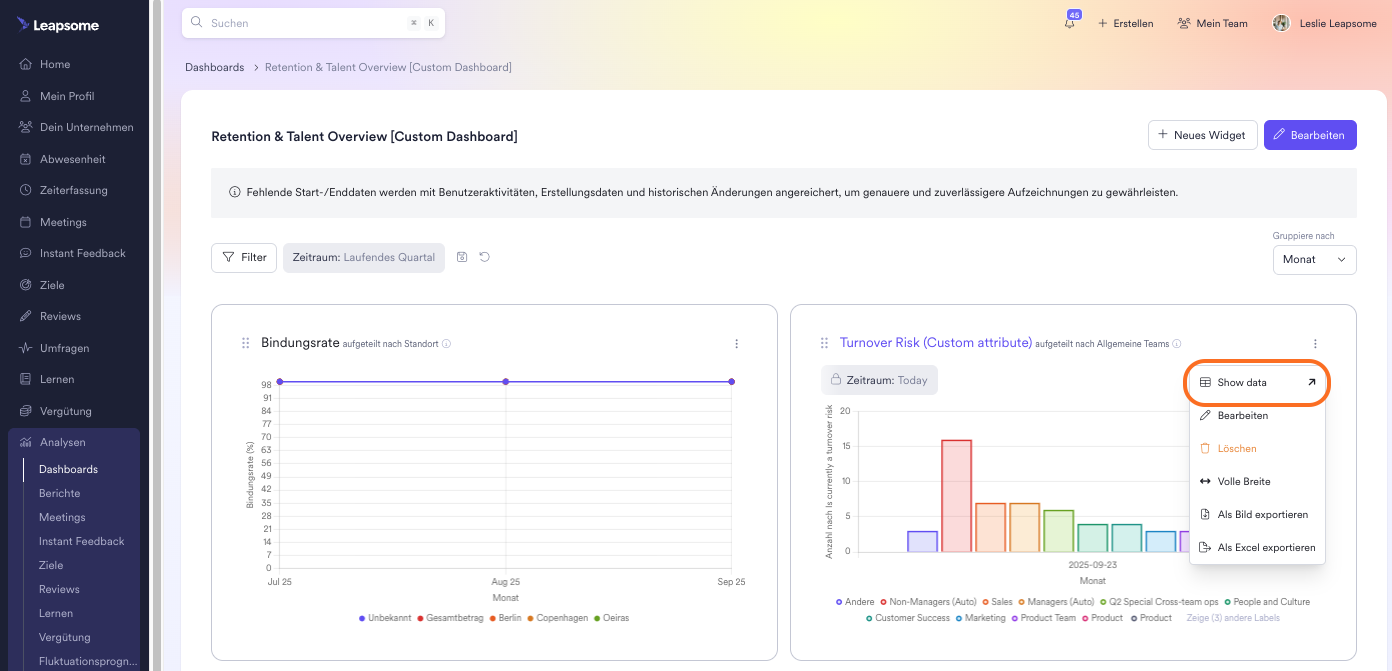The width and height of the screenshot is (1392, 671).
Task: Click Leslie Leapsome's profile avatar
Action: 1281,23
